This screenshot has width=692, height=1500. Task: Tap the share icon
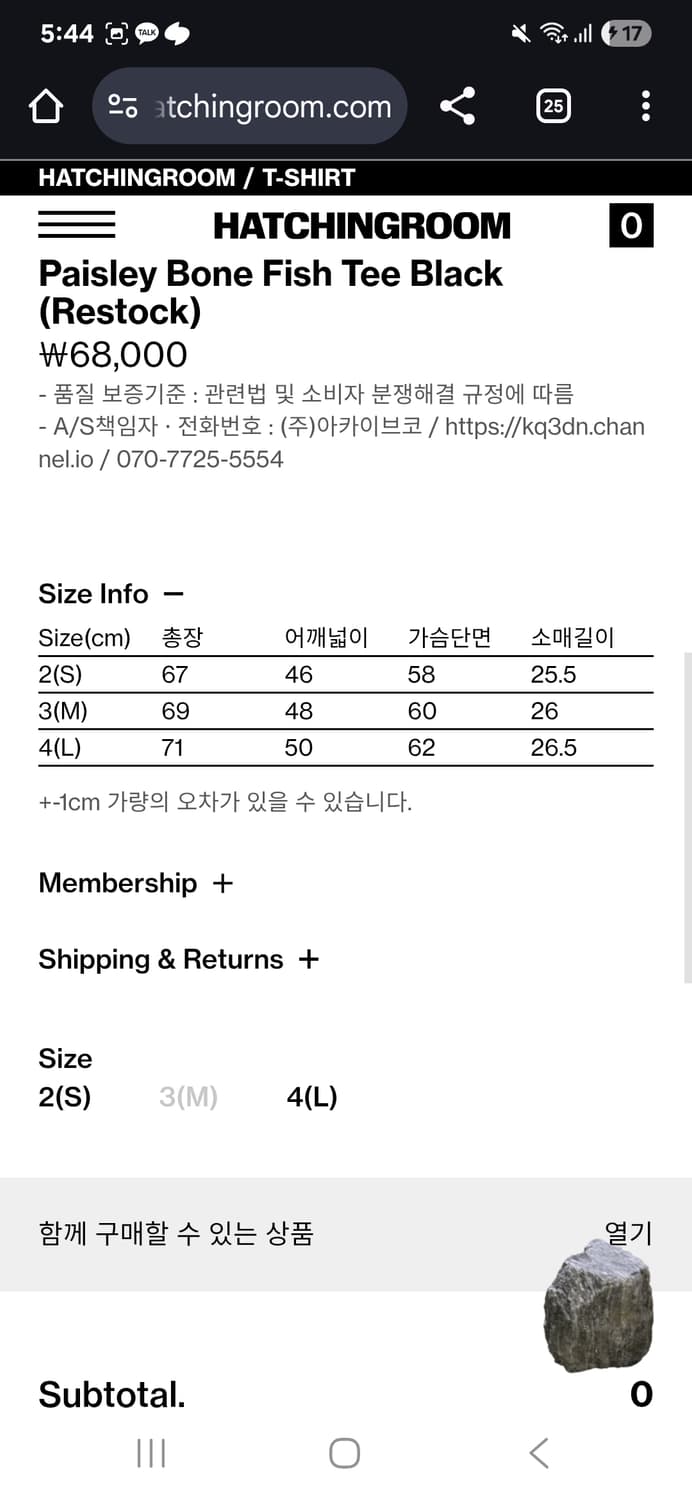(x=457, y=106)
